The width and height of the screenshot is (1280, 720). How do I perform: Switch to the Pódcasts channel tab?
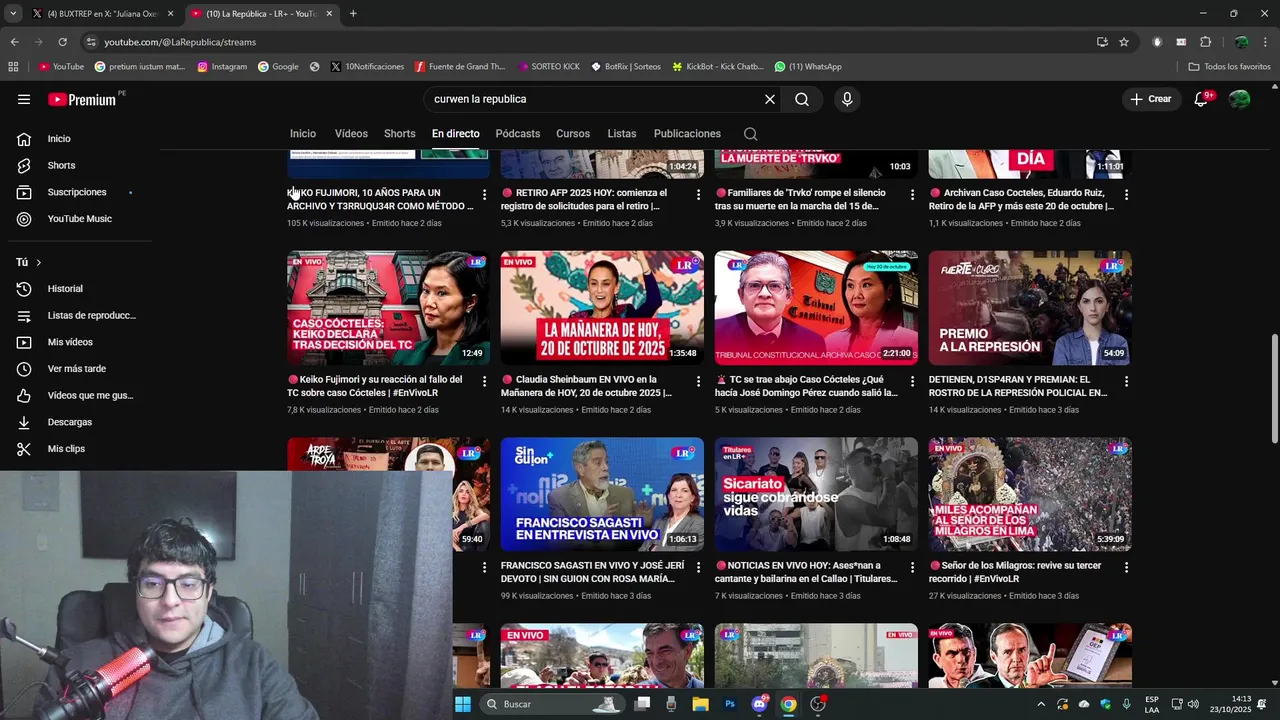tap(518, 134)
